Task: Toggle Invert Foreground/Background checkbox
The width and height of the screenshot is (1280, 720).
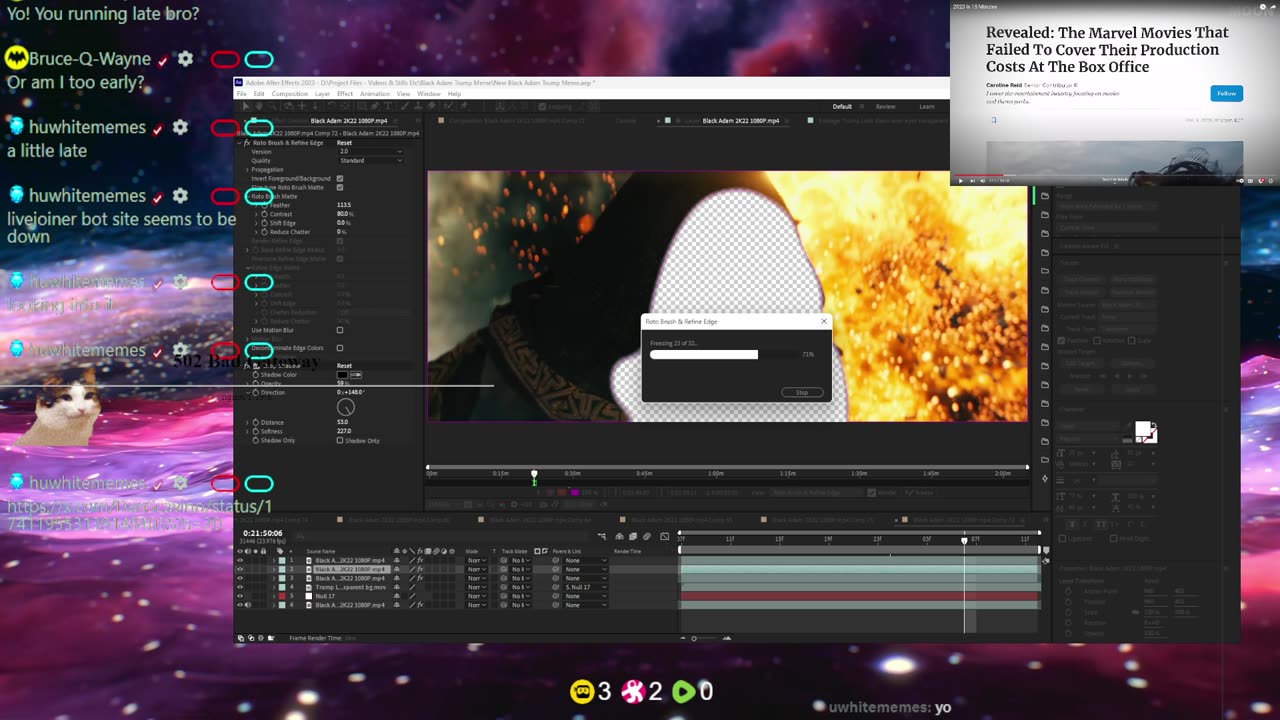Action: click(x=340, y=178)
